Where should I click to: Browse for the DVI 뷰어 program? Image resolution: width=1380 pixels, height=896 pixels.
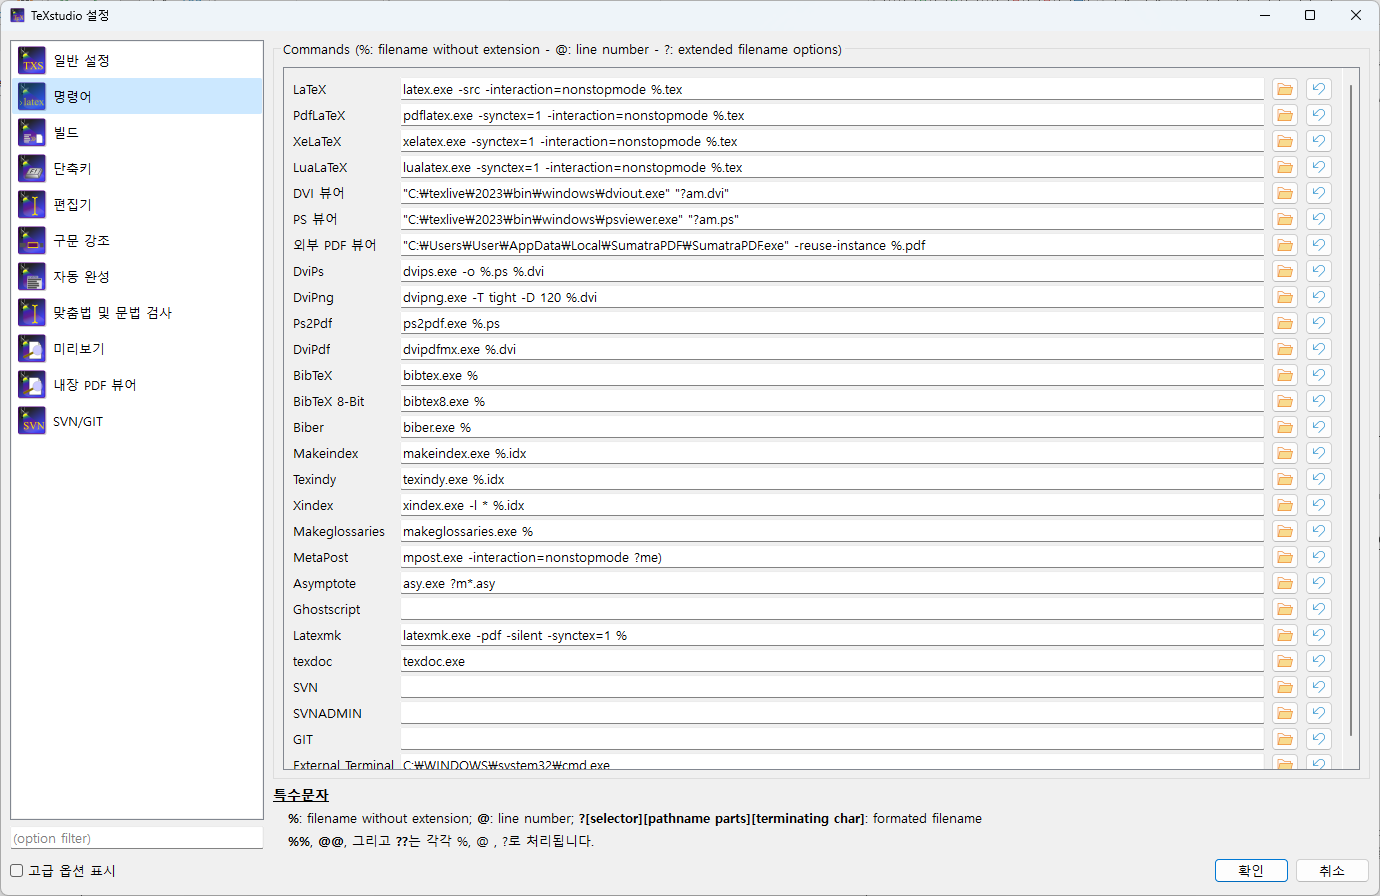click(1285, 193)
